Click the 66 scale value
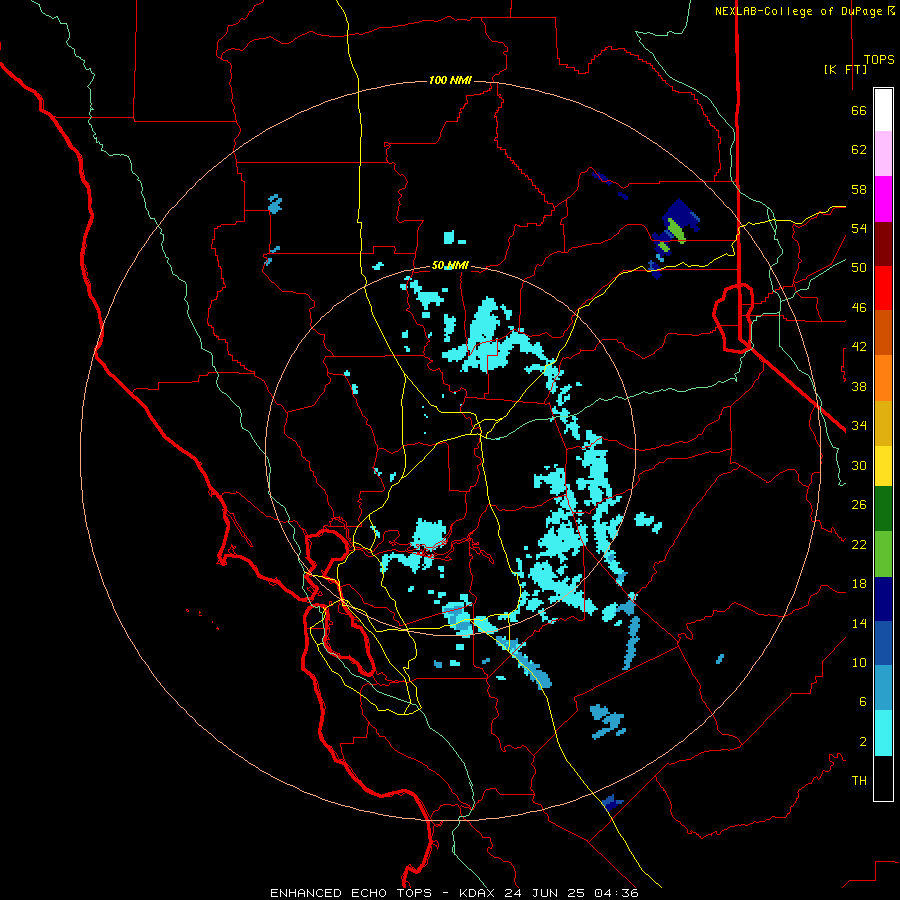This screenshot has height=900, width=900. 859,111
